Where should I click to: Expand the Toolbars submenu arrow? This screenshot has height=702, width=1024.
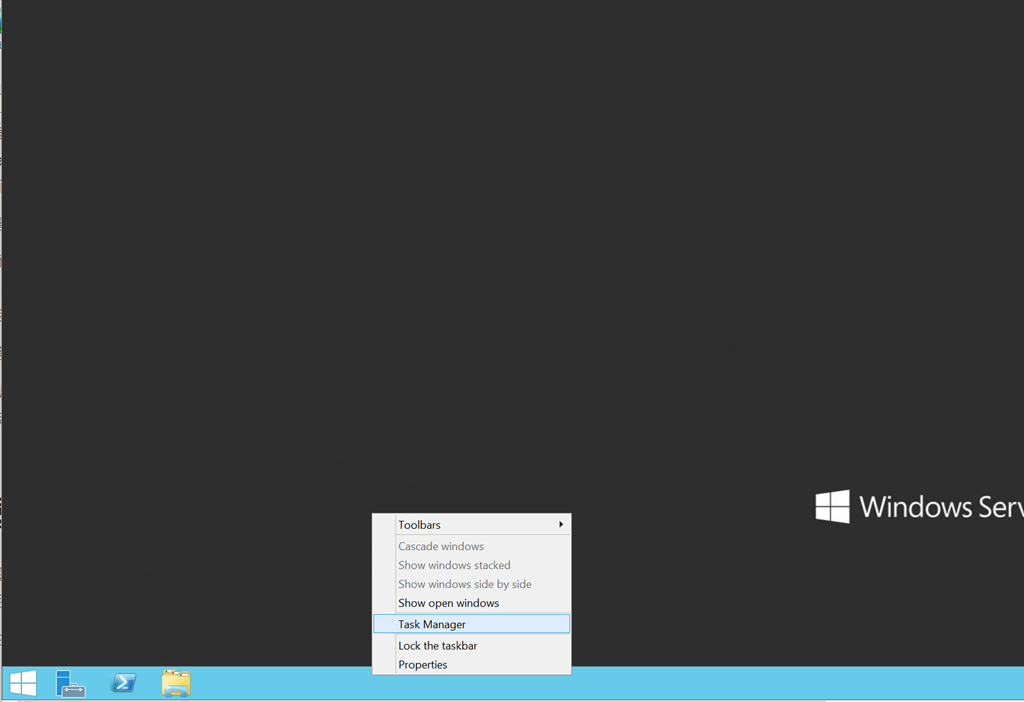(560, 524)
